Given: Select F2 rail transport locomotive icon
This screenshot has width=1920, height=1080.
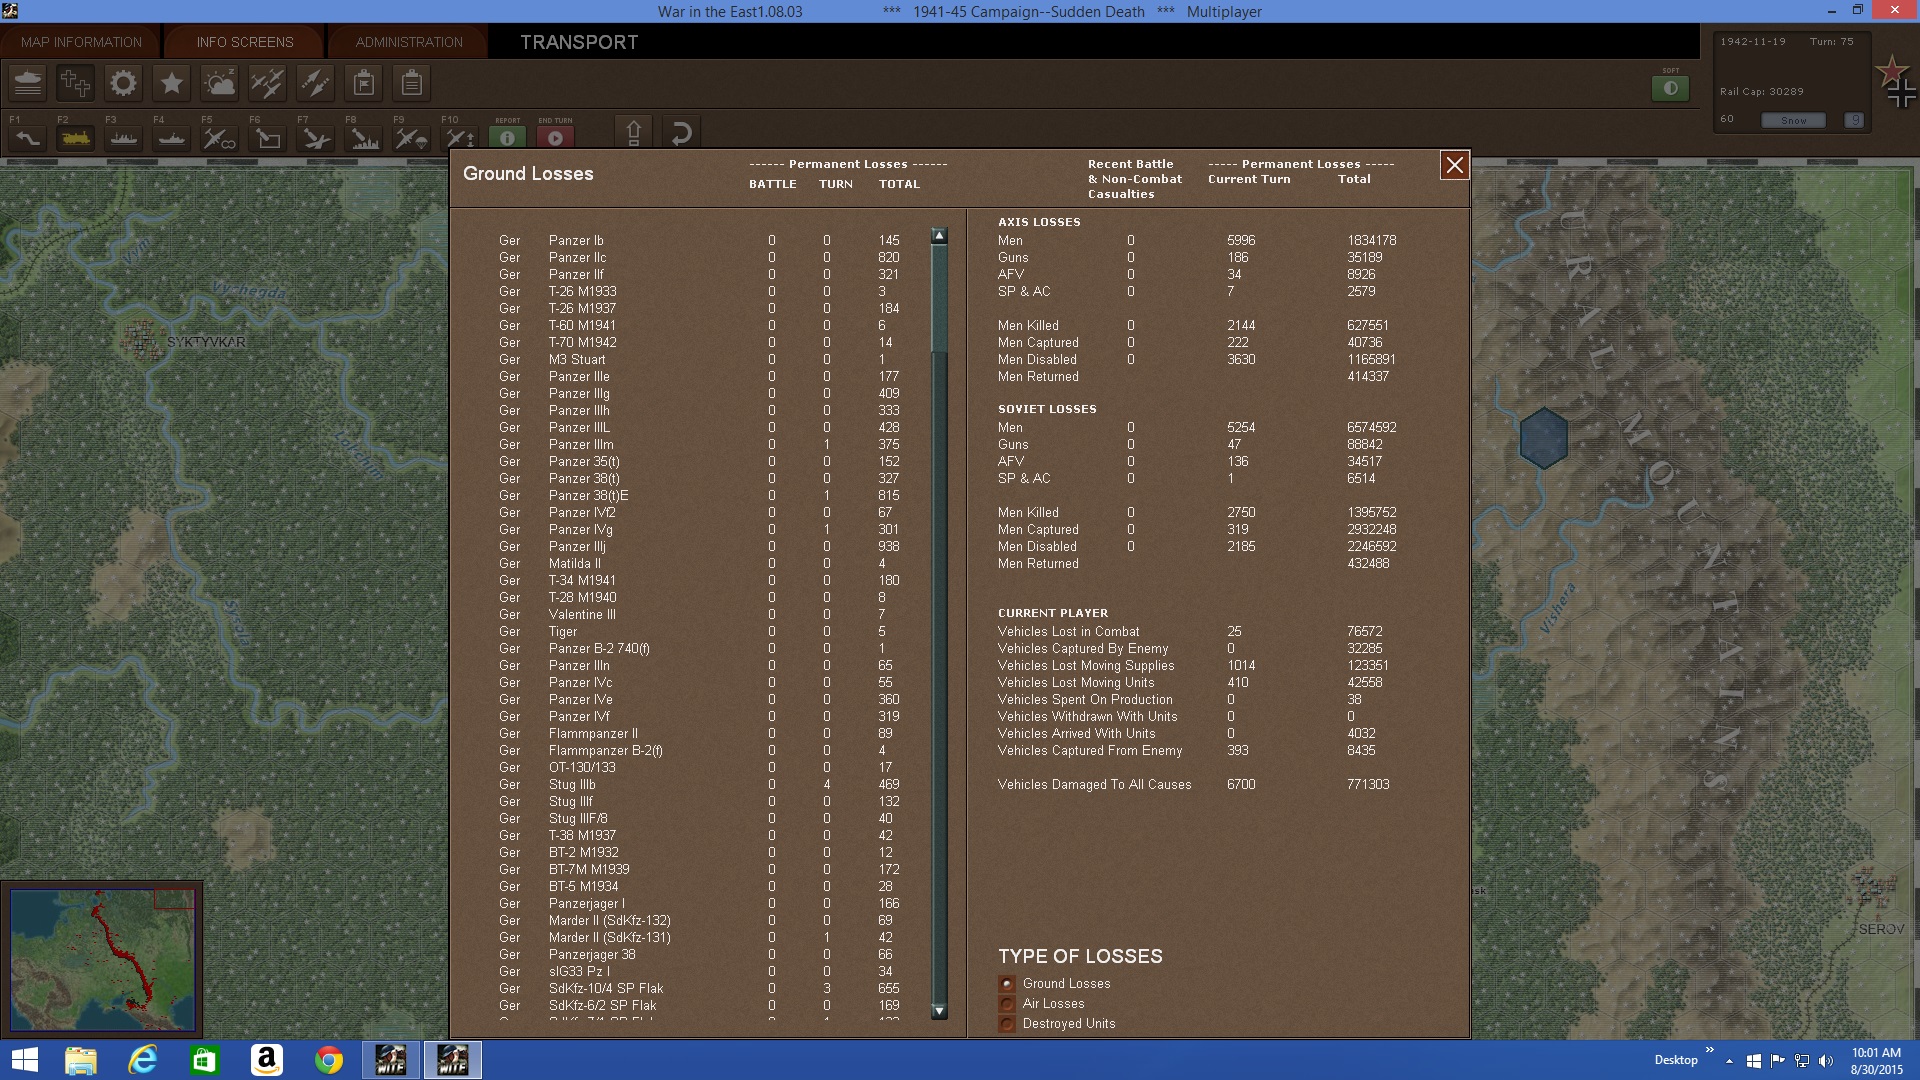Looking at the screenshot, I should coord(76,138).
